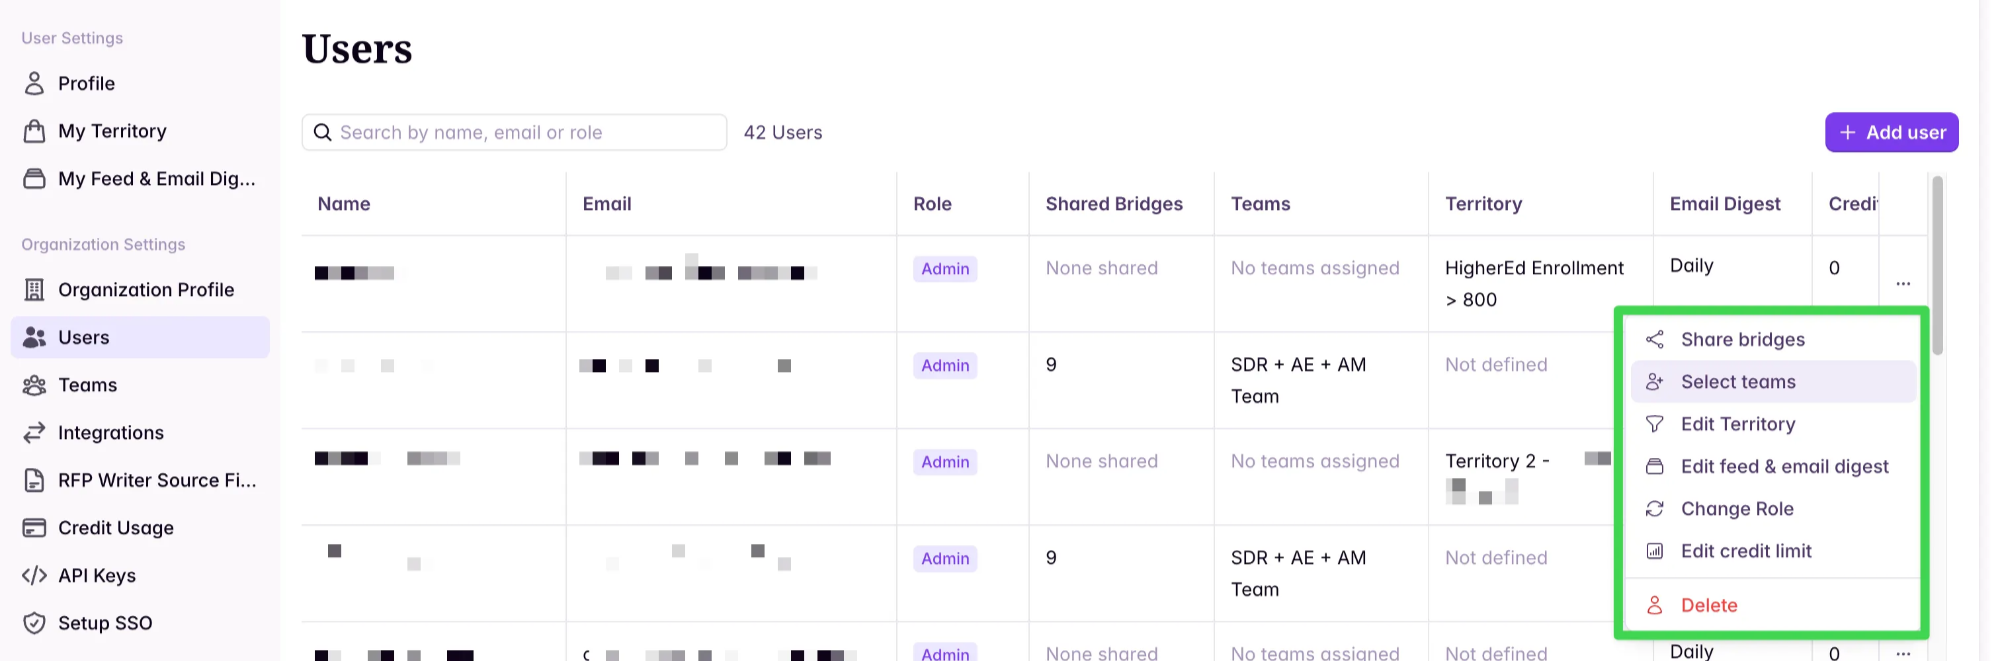
Task: Click the Add user button
Action: tap(1891, 132)
